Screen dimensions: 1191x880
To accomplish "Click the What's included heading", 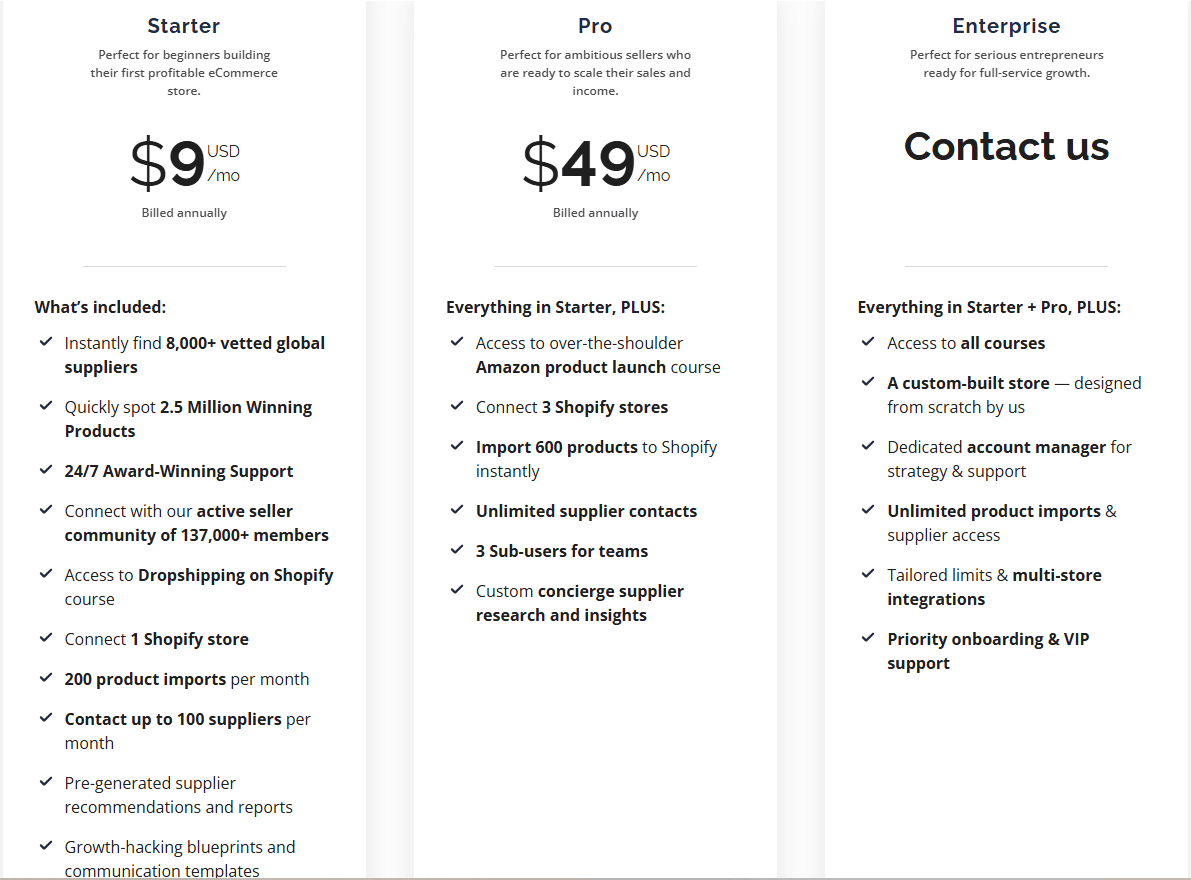I will (x=100, y=307).
